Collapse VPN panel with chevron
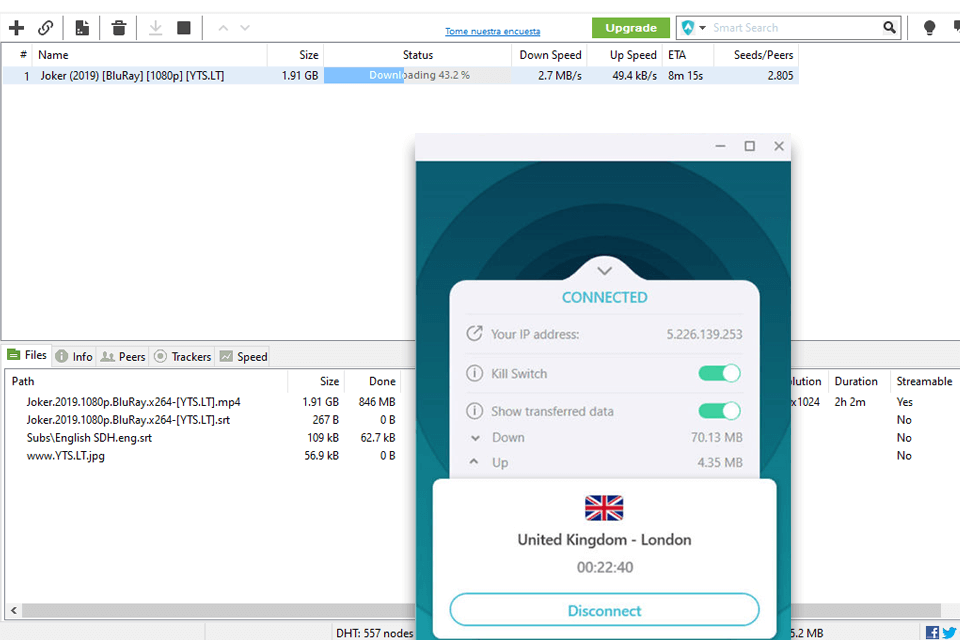The height and width of the screenshot is (640, 960). 604,271
